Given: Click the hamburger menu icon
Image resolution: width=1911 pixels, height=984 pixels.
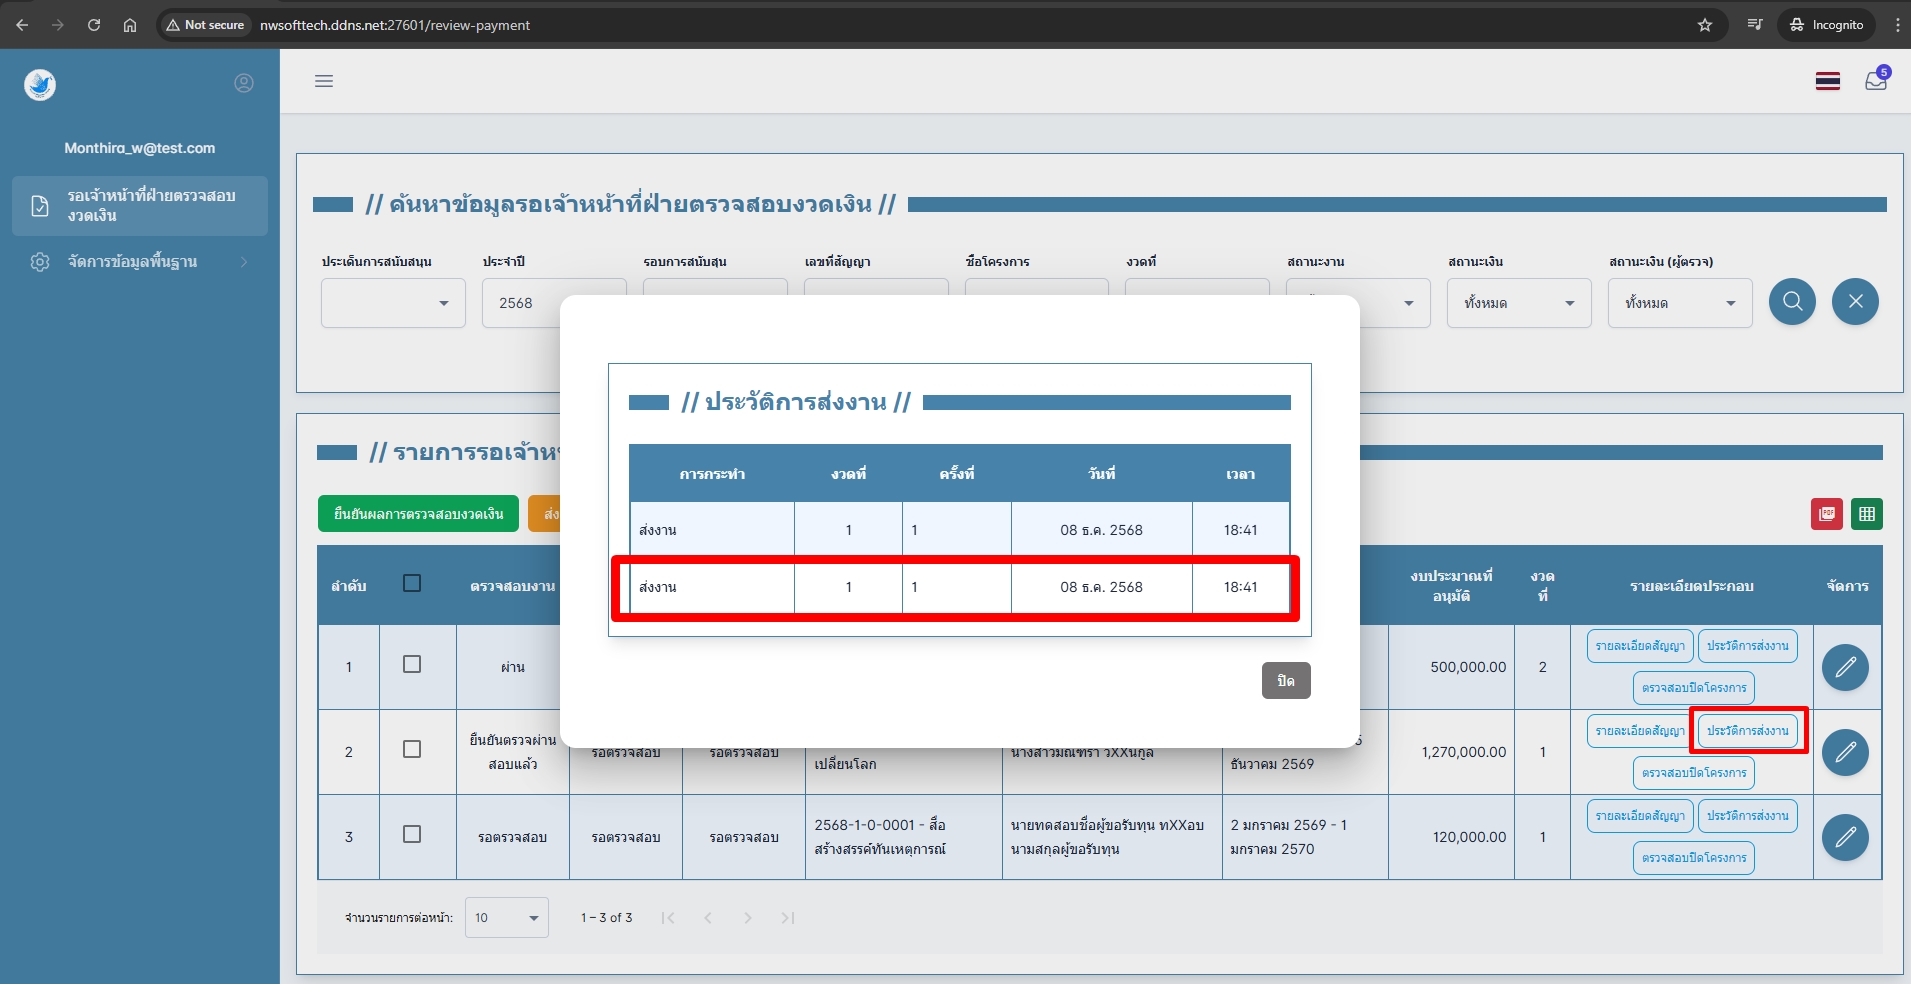Looking at the screenshot, I should (324, 81).
